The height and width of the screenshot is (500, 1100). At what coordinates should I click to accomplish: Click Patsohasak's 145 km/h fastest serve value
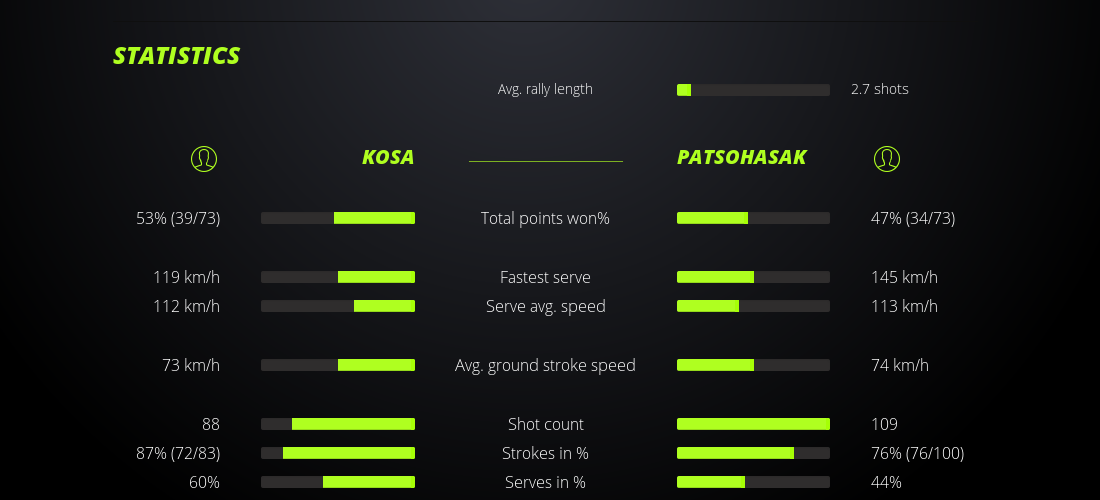904,277
